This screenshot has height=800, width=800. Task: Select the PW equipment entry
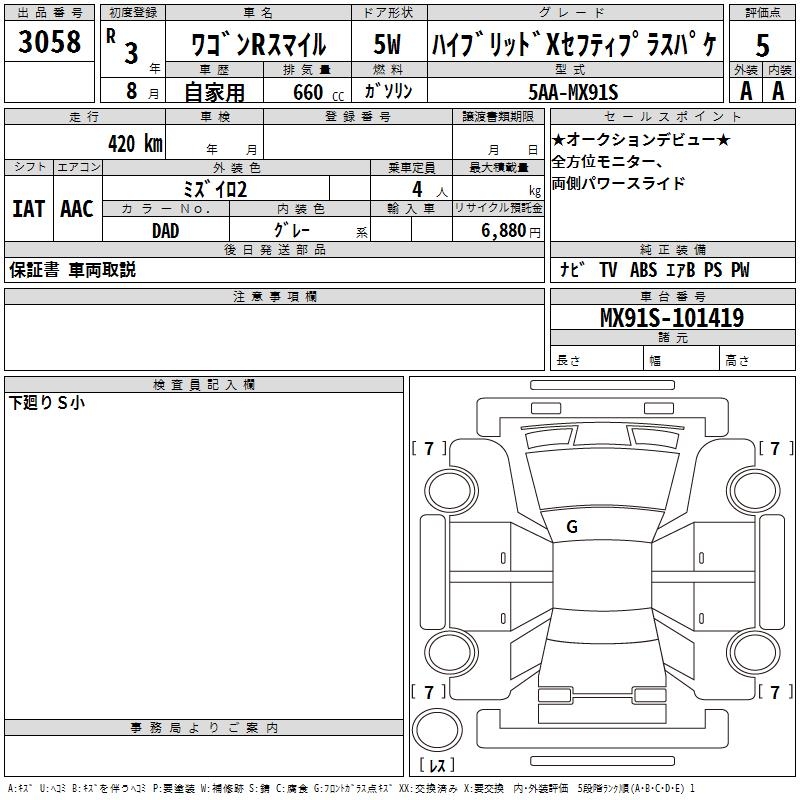click(x=740, y=270)
